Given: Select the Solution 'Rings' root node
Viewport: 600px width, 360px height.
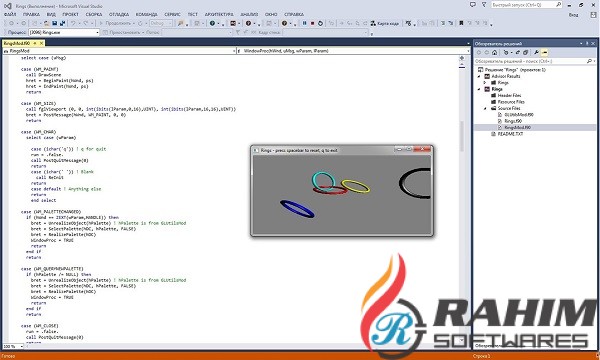Looking at the screenshot, I should click(515, 70).
